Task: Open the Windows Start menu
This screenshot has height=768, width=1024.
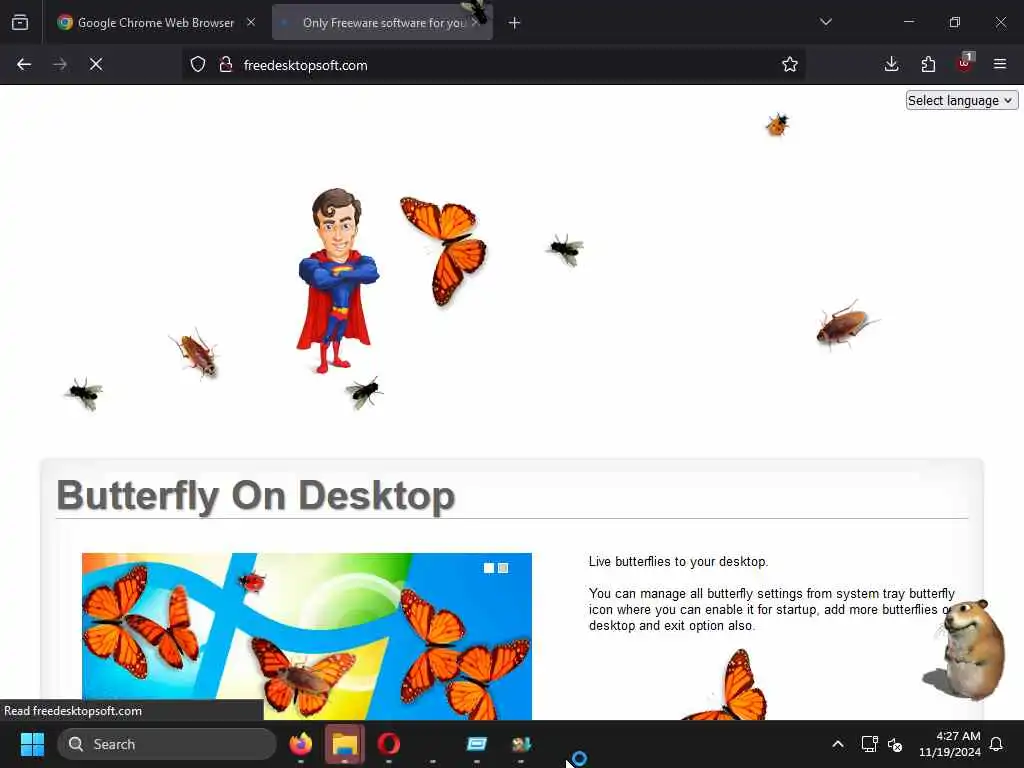Action: click(32, 744)
